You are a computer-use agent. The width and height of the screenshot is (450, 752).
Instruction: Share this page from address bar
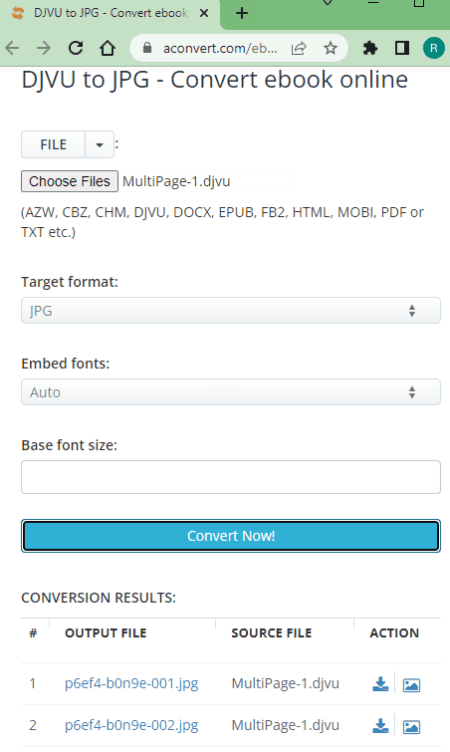[x=298, y=48]
